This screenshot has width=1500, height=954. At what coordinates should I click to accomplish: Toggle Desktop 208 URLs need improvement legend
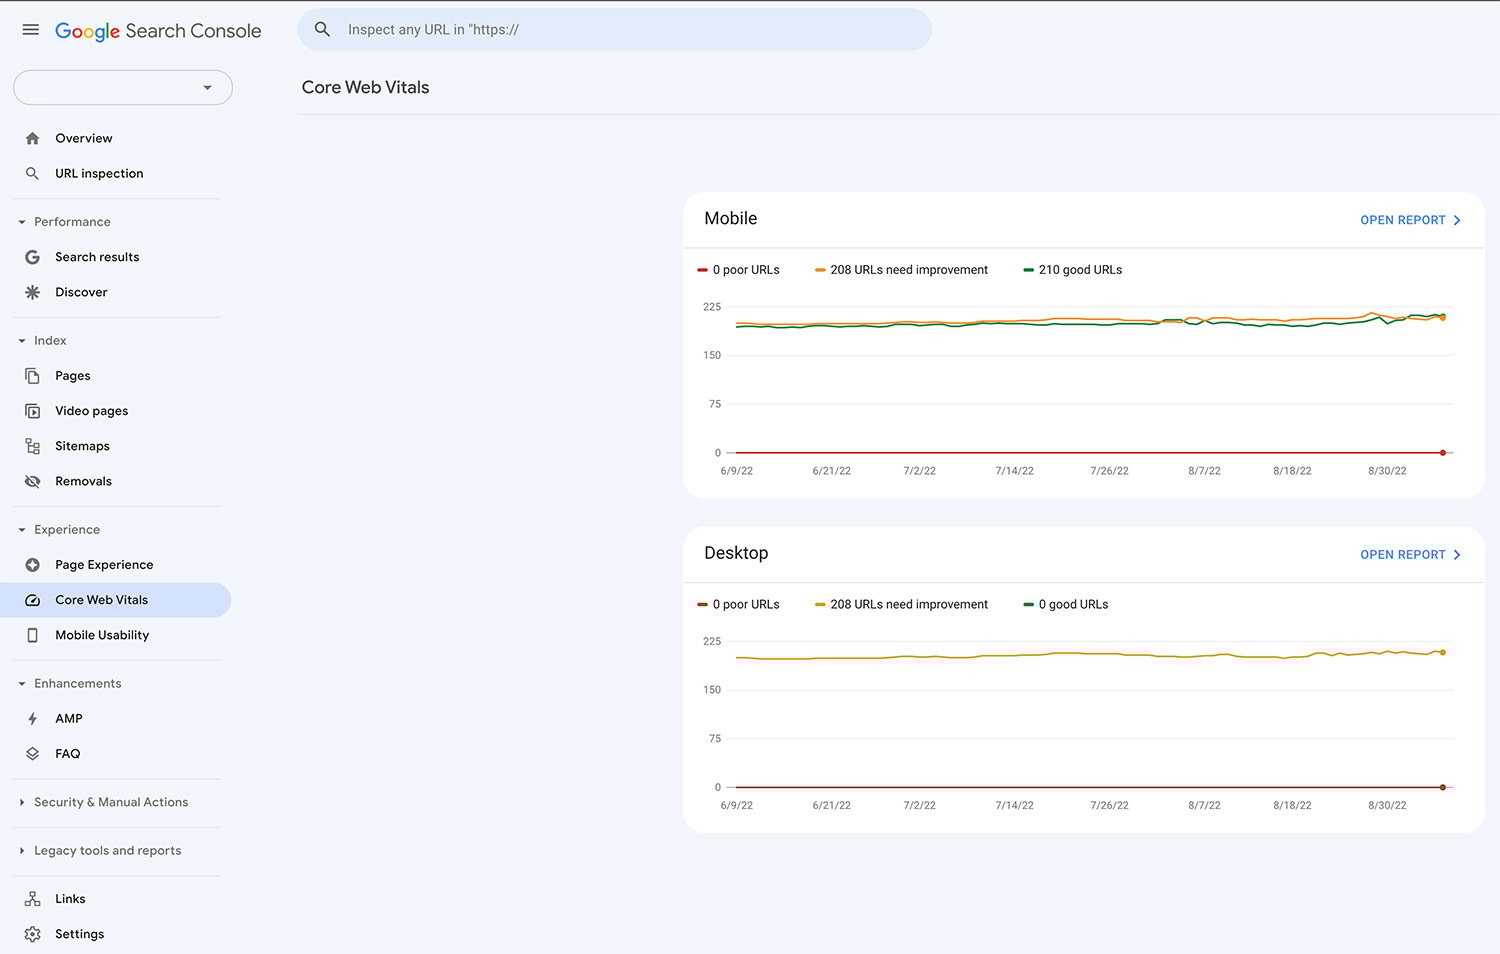click(x=902, y=605)
